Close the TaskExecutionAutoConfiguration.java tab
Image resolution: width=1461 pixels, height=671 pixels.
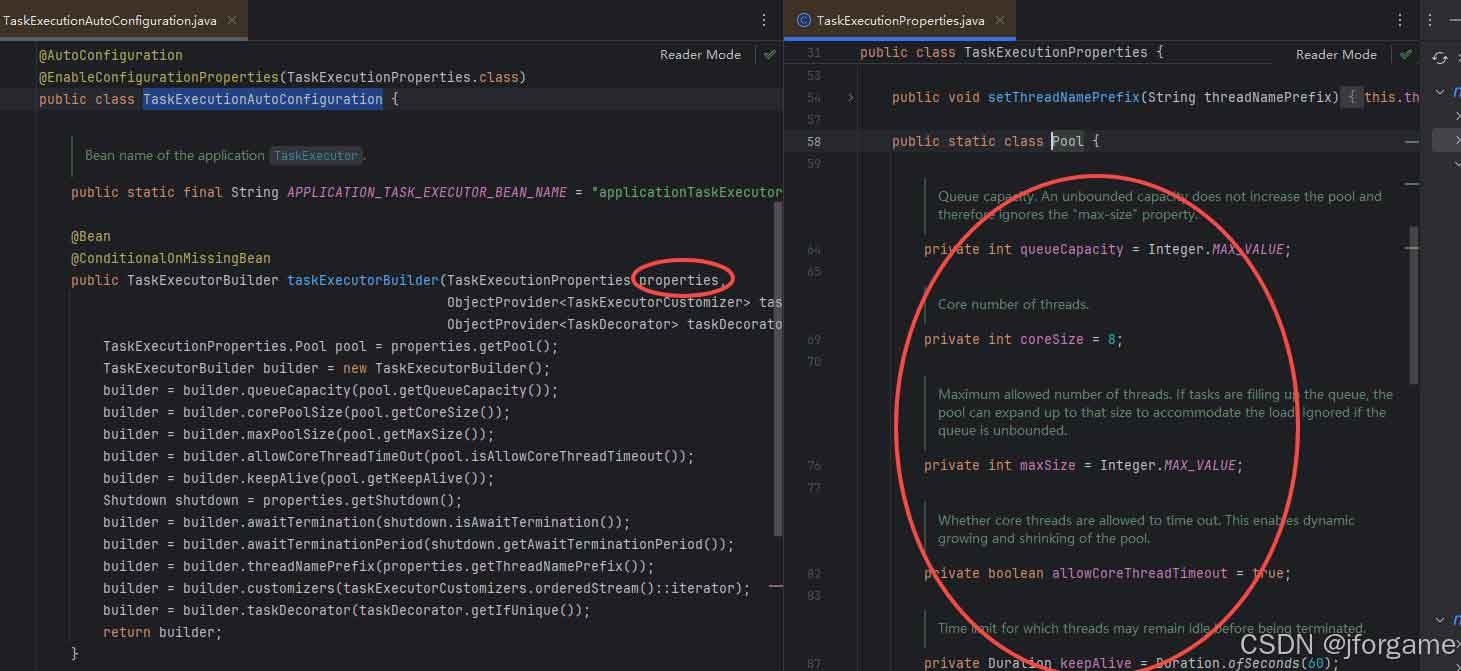[233, 20]
